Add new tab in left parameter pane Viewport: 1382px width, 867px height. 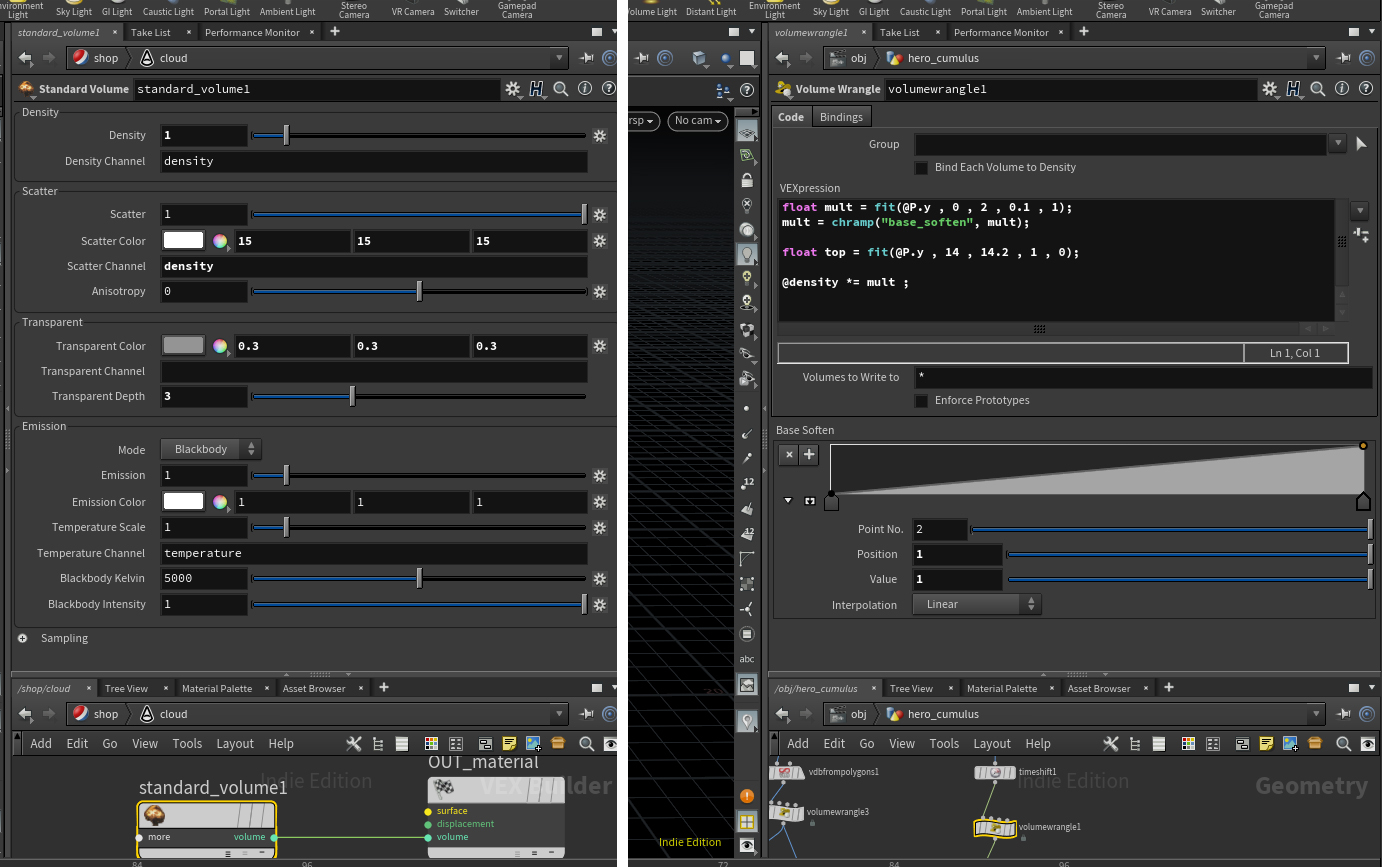334,32
